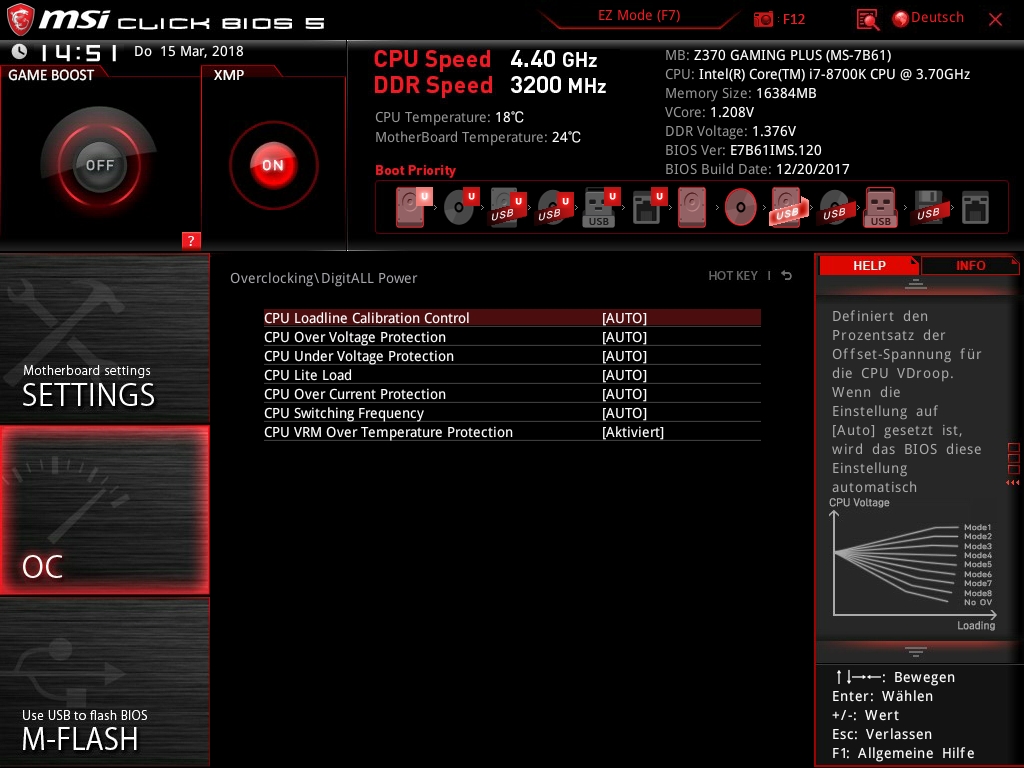This screenshot has width=1024, height=768.
Task: Click the date Do 15 Mar, 2018
Action: tap(189, 51)
